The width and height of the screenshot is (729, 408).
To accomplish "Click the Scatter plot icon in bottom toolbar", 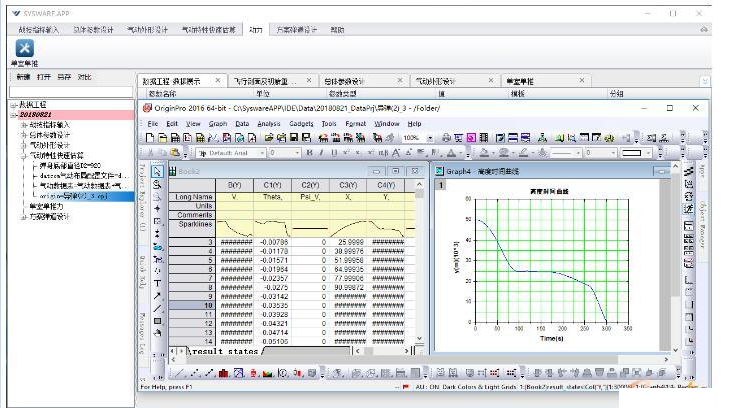I will (x=195, y=373).
